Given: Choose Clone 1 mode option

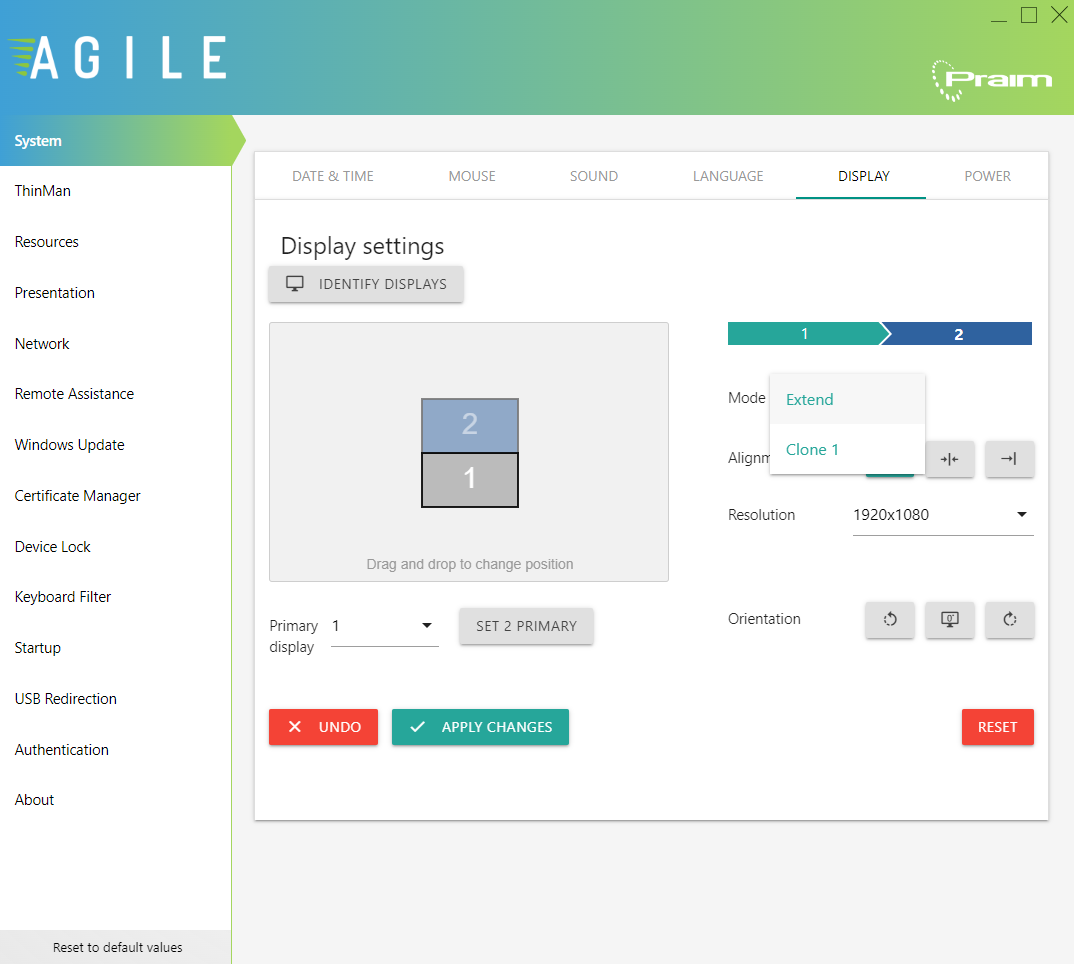Looking at the screenshot, I should 847,449.
